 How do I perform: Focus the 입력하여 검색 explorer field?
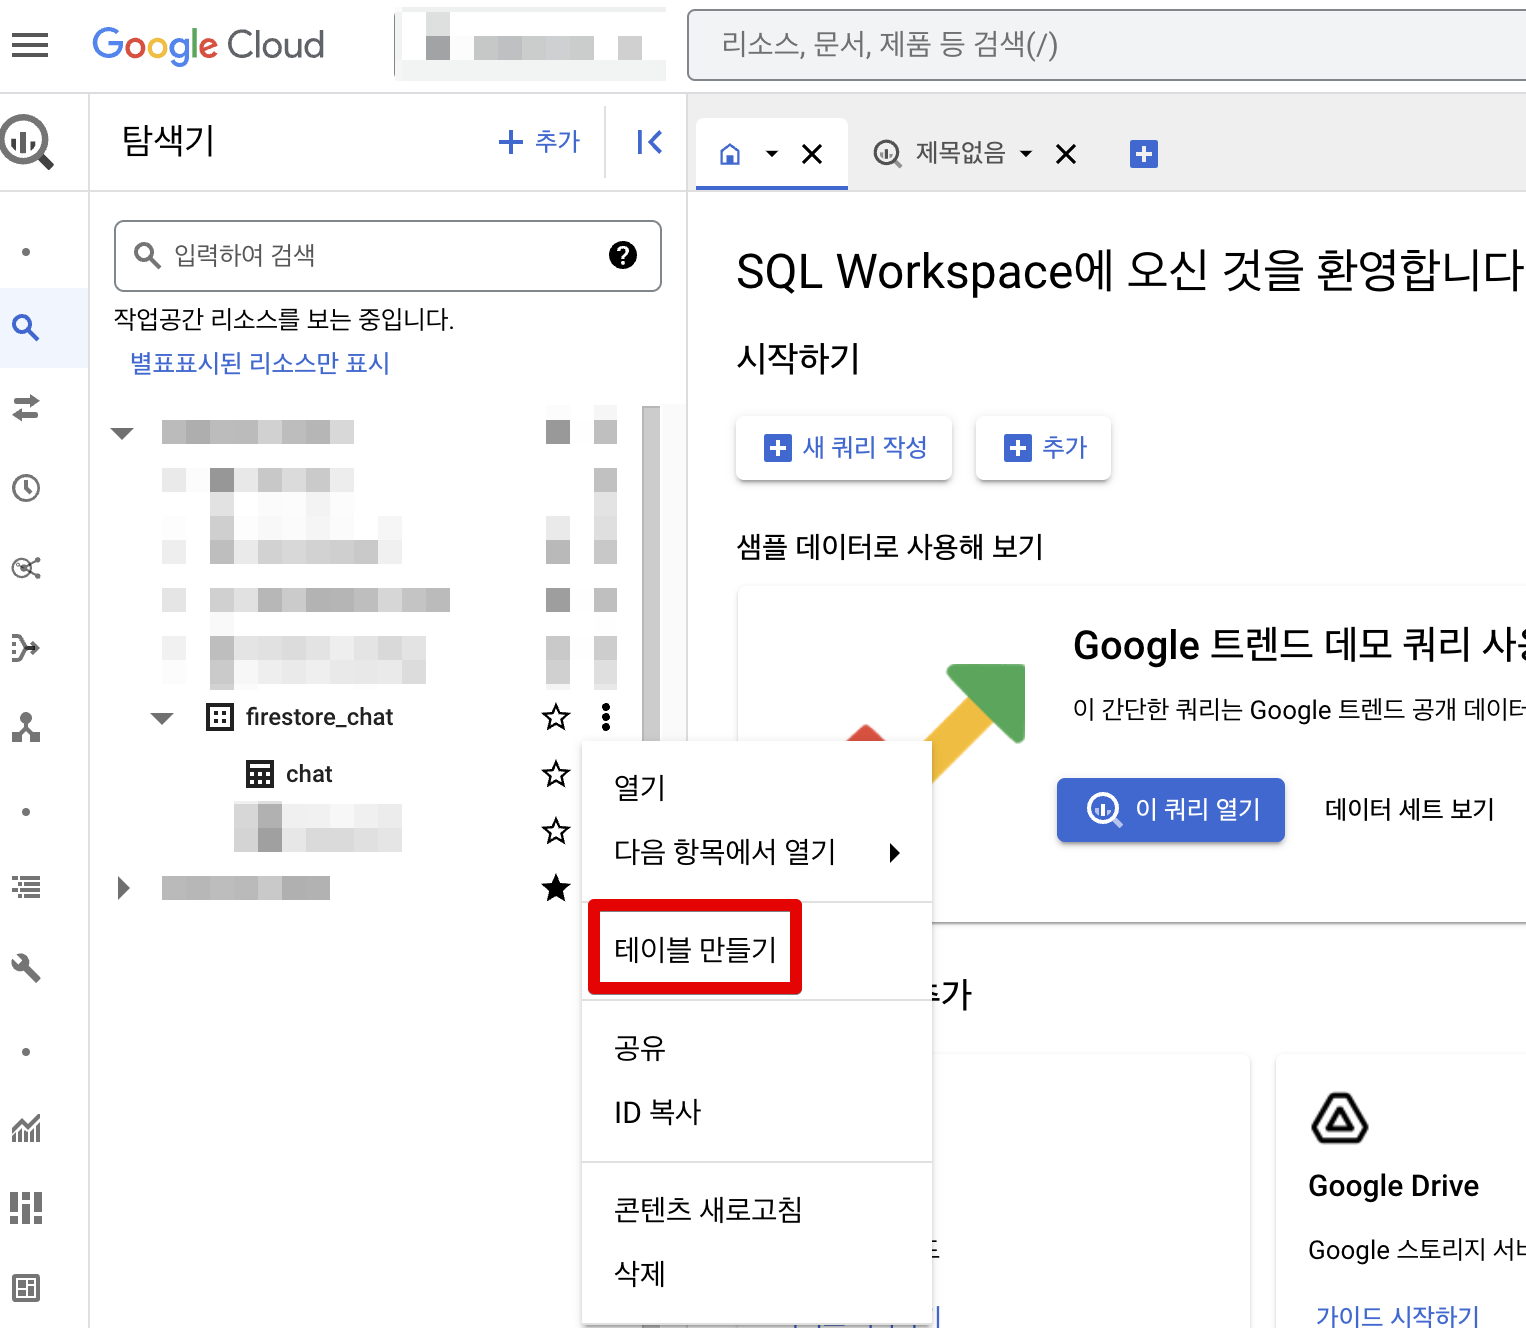(388, 256)
